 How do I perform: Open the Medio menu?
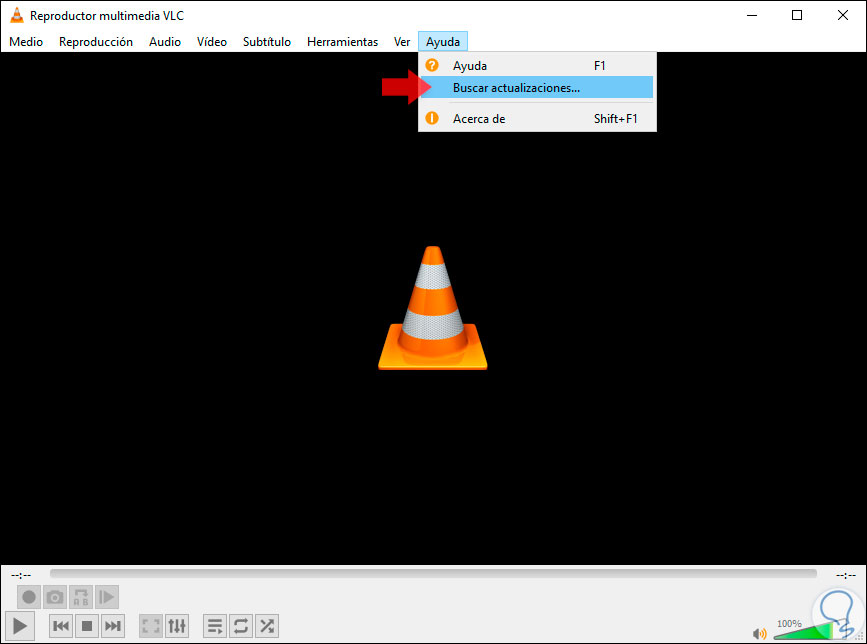[26, 42]
